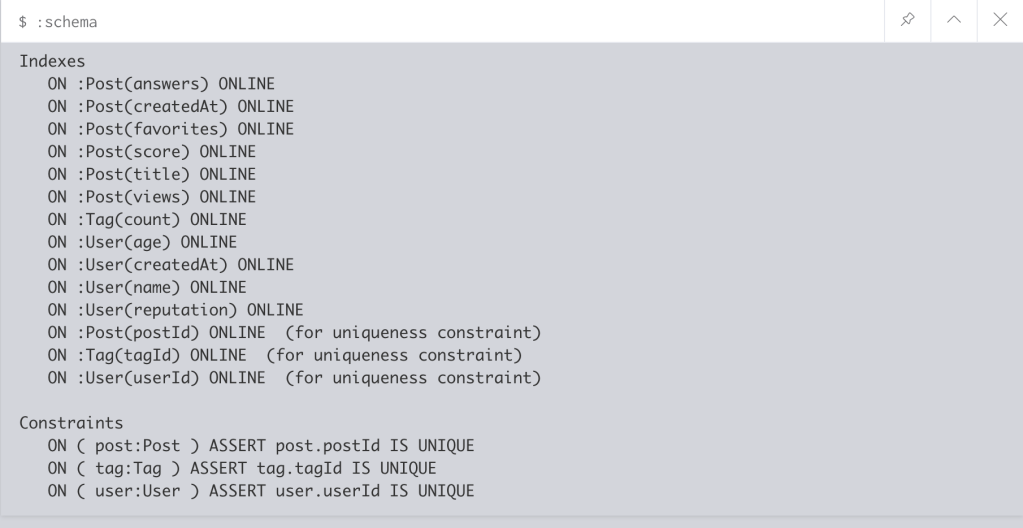Click the post.postId IS UNIQUE constraint
The height and width of the screenshot is (528, 1023).
(x=260, y=445)
